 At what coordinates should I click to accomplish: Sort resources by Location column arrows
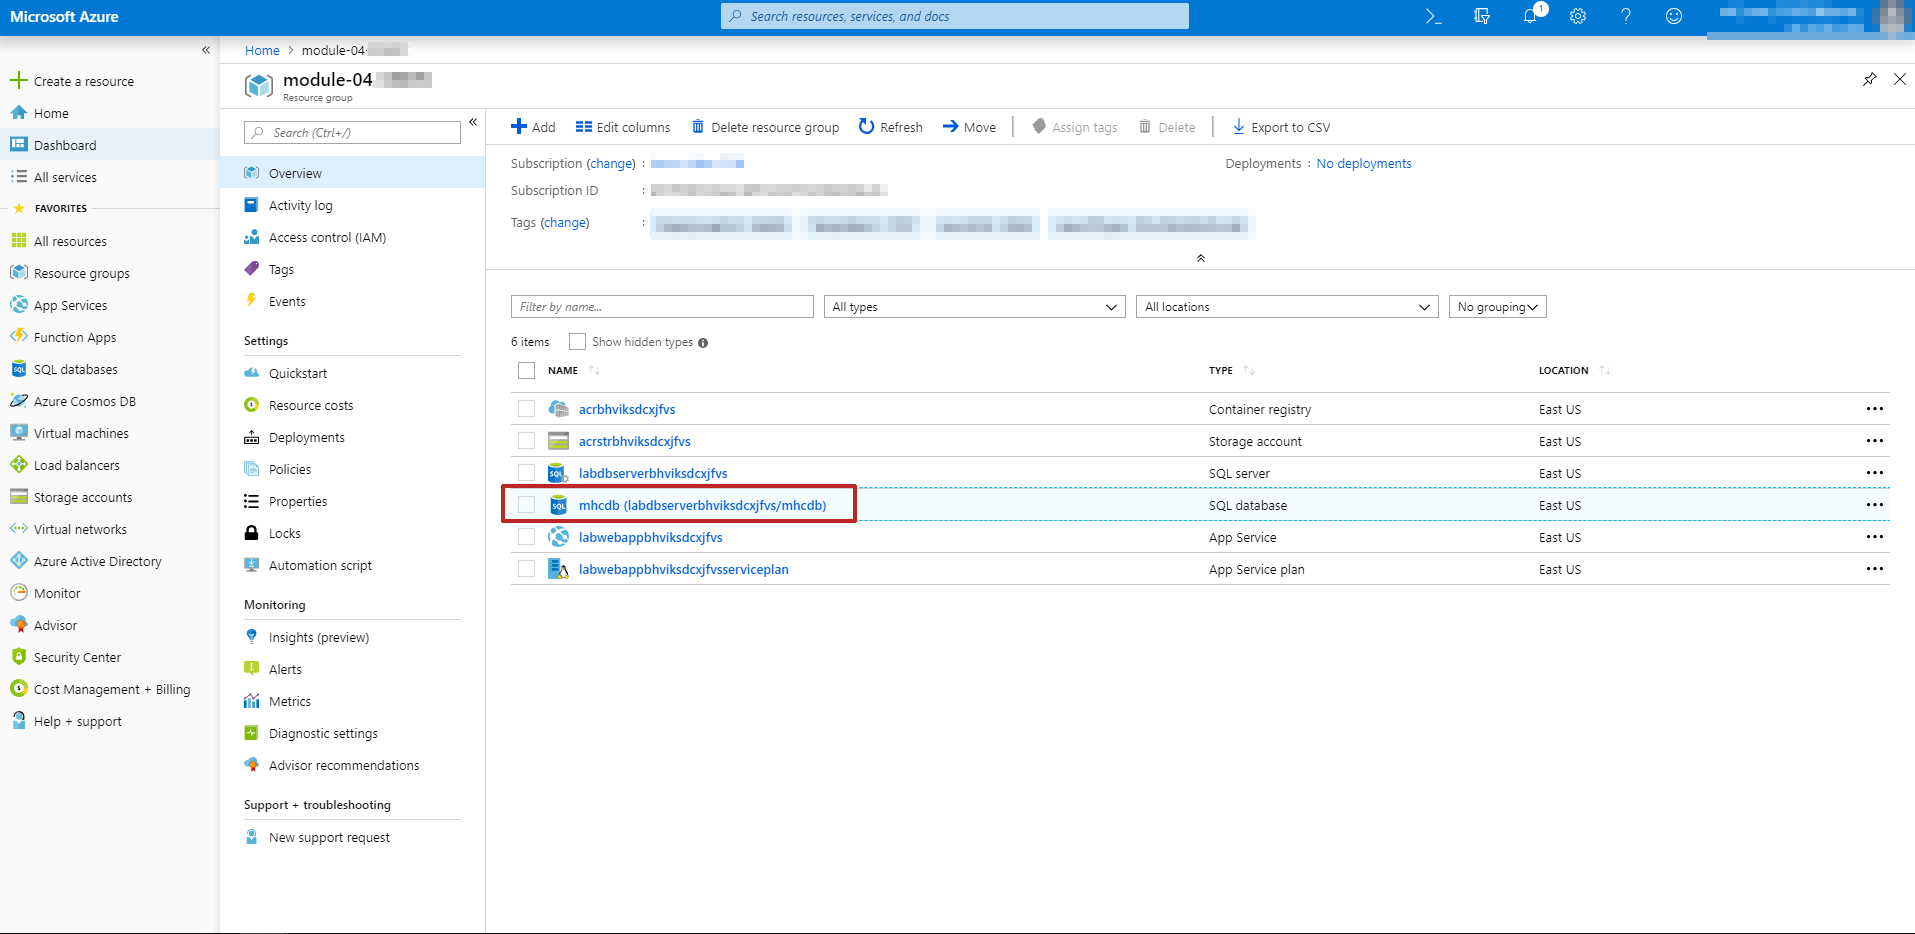[x=1605, y=370]
